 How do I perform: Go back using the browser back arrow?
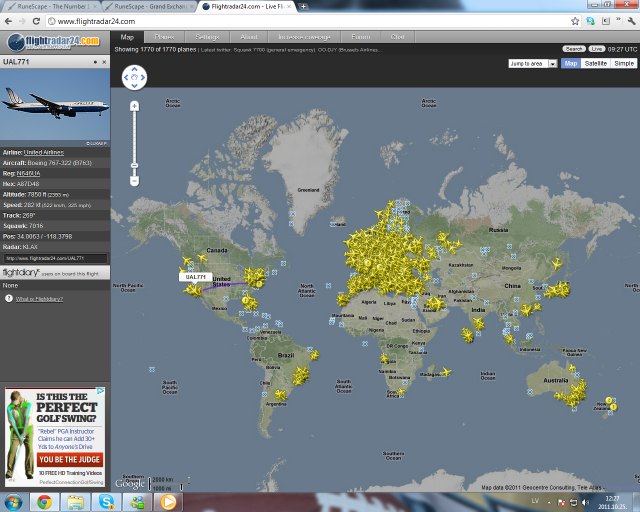(9, 21)
